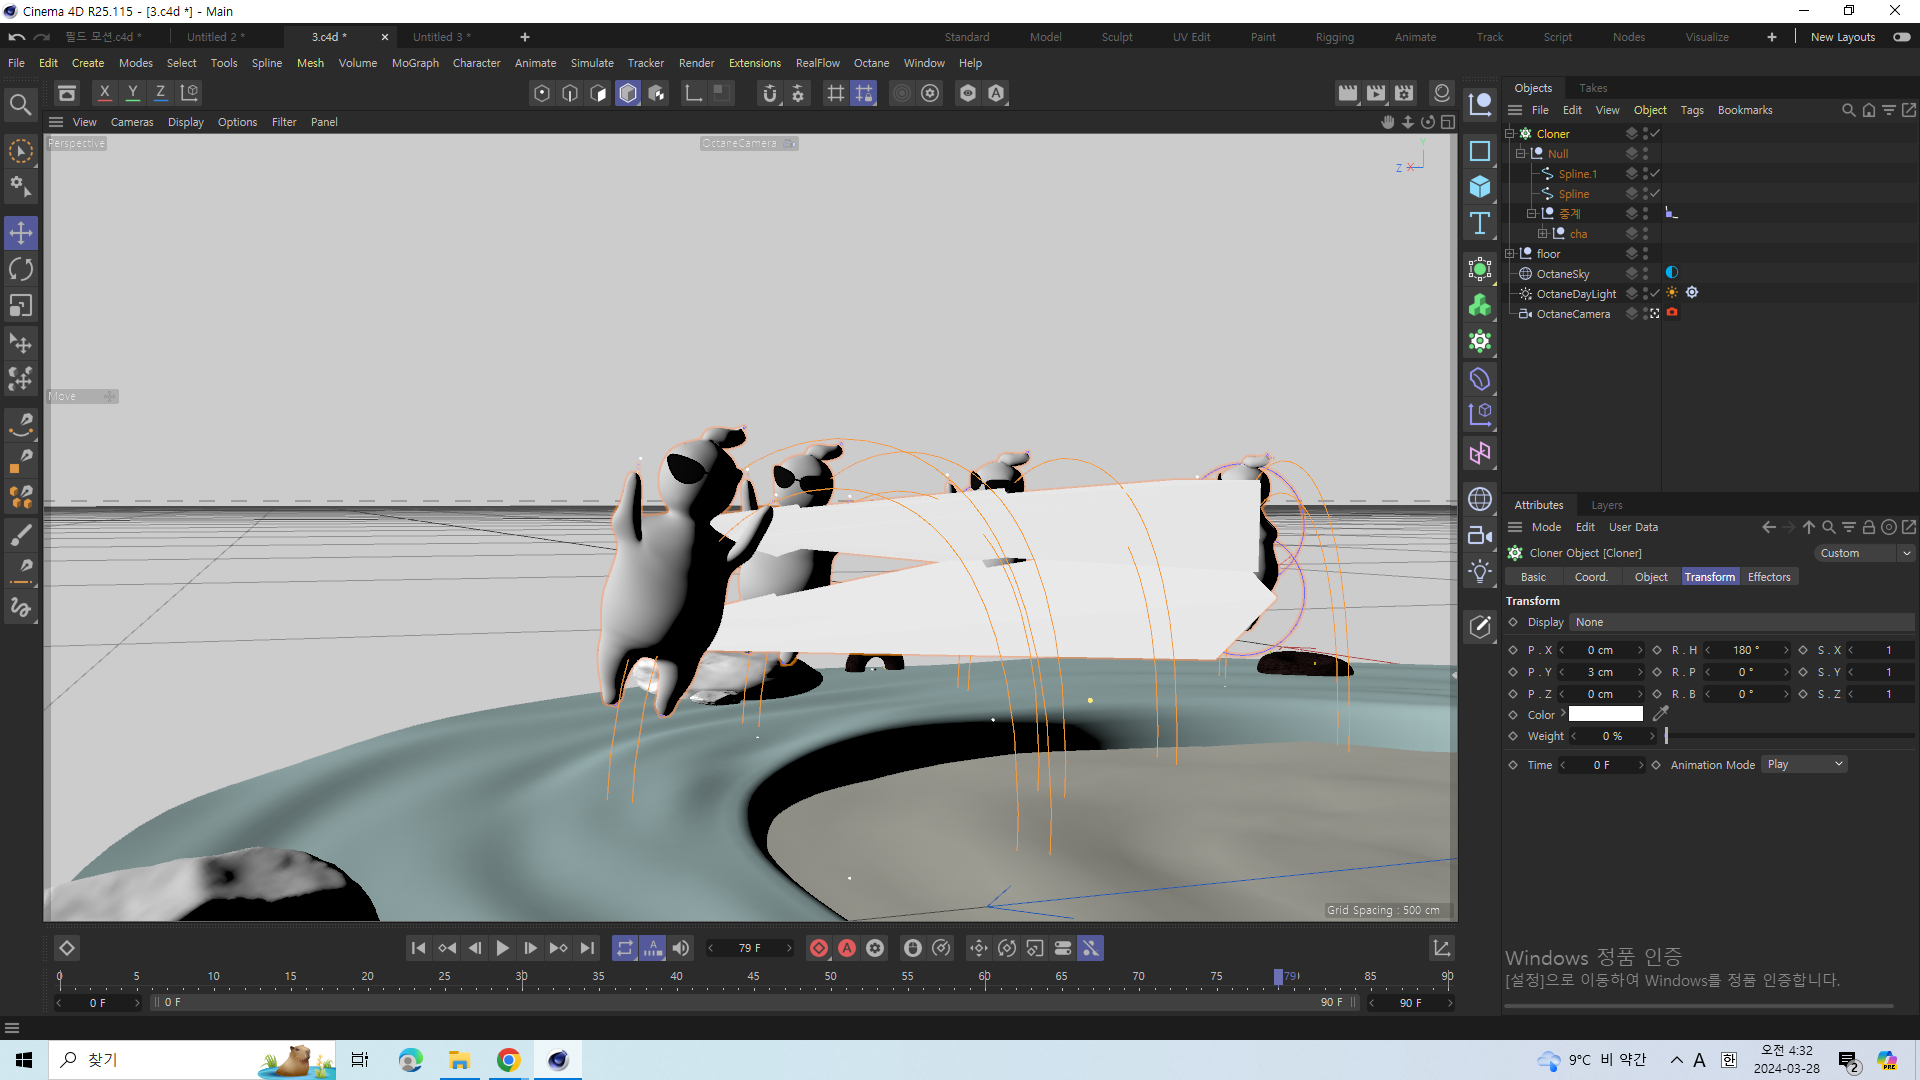Toggle Y axis lock icon
This screenshot has width=1920, height=1080.
132,93
